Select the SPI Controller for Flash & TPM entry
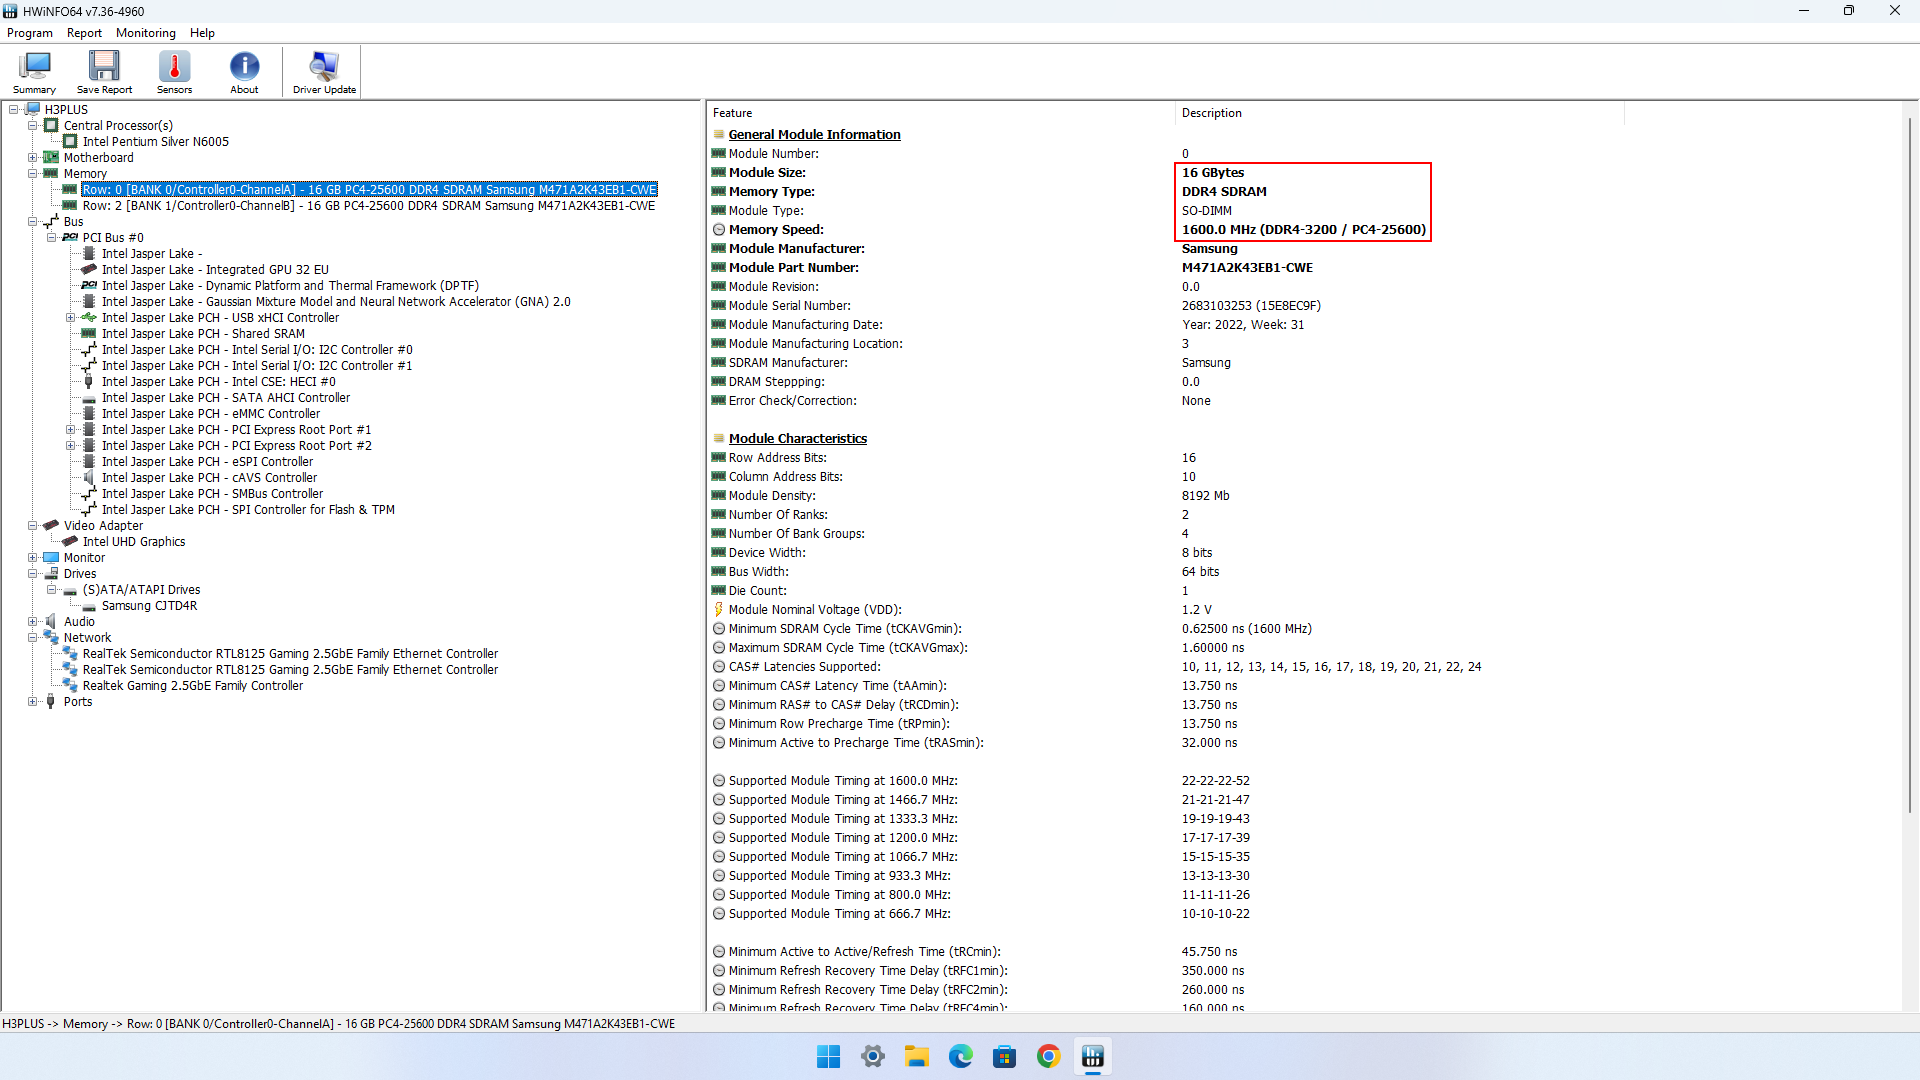 click(x=248, y=510)
